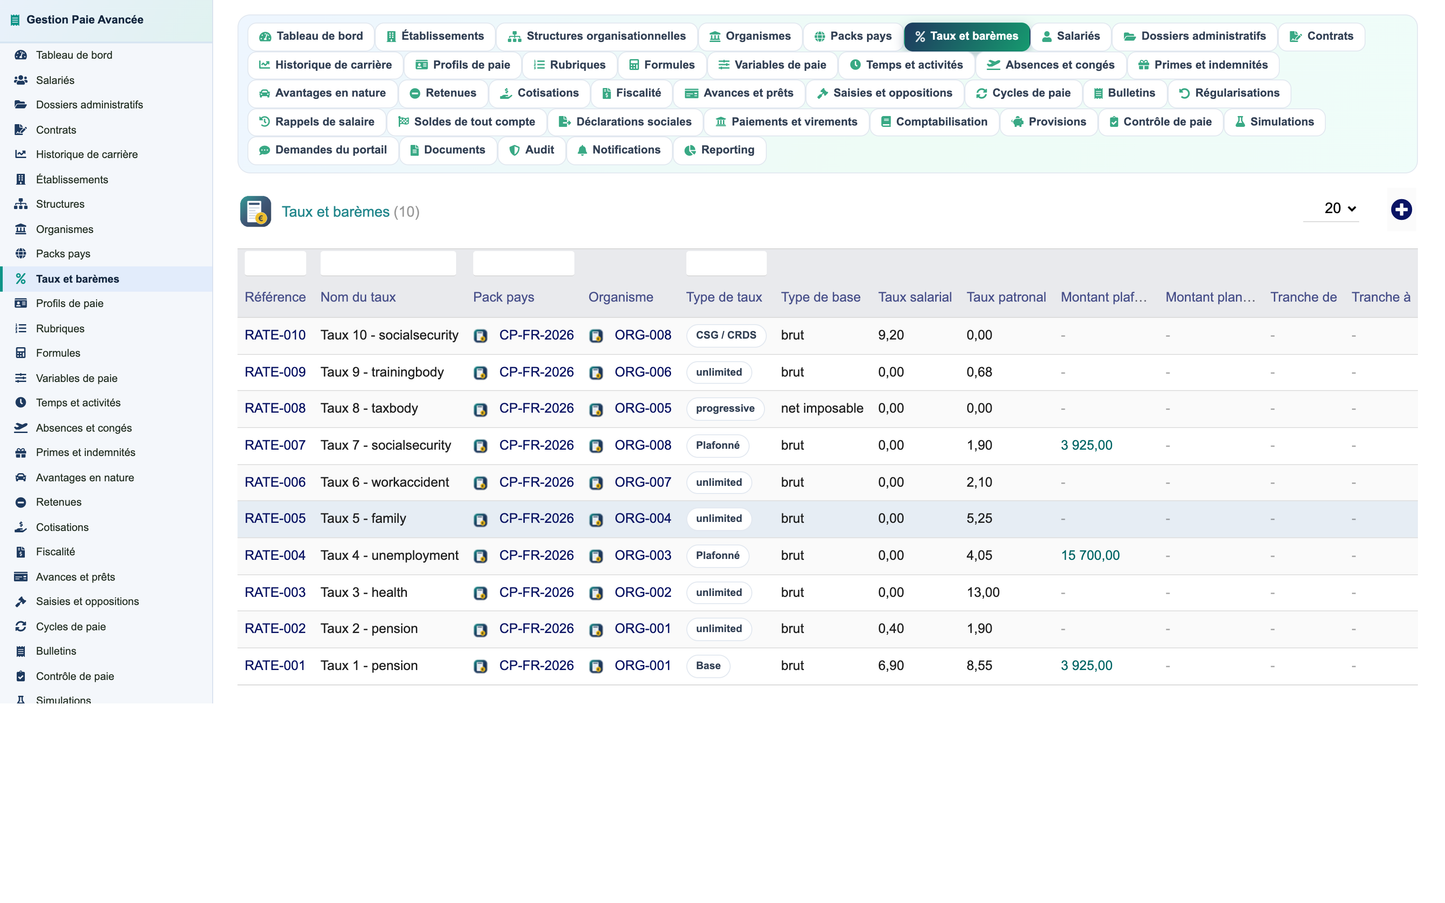Screen dimensions: 1445x903
Task: Open the Régularisations tab
Action: [1229, 93]
